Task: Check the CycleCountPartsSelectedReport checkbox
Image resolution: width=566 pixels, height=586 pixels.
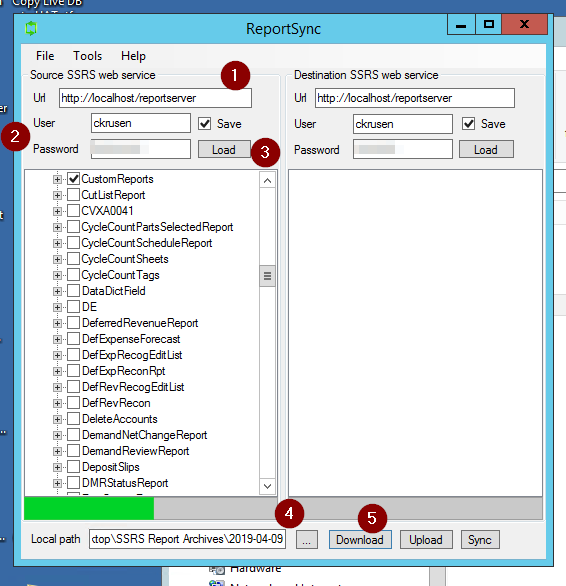Action: point(73,227)
